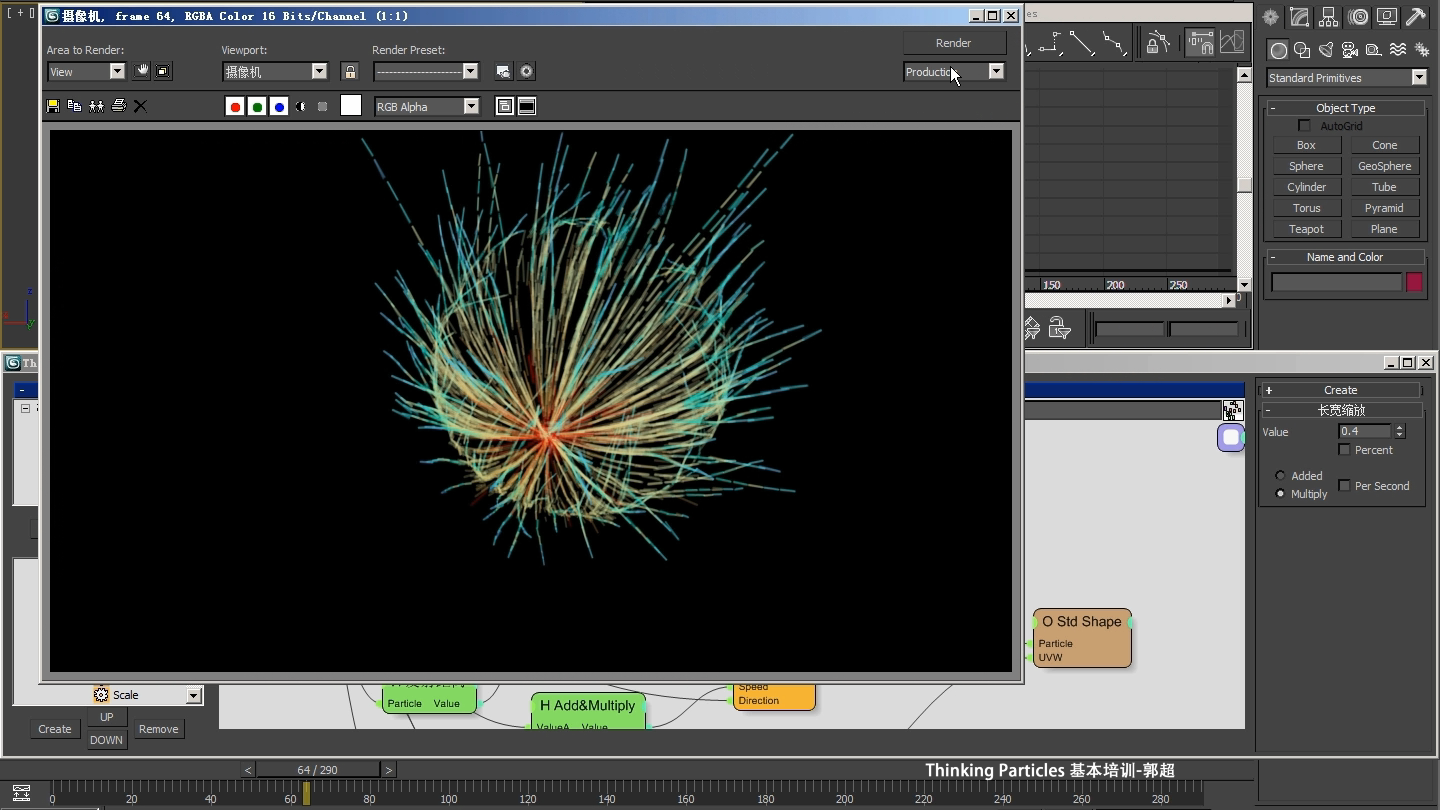Open the Render Preset dropdown
Image resolution: width=1440 pixels, height=810 pixels.
426,72
